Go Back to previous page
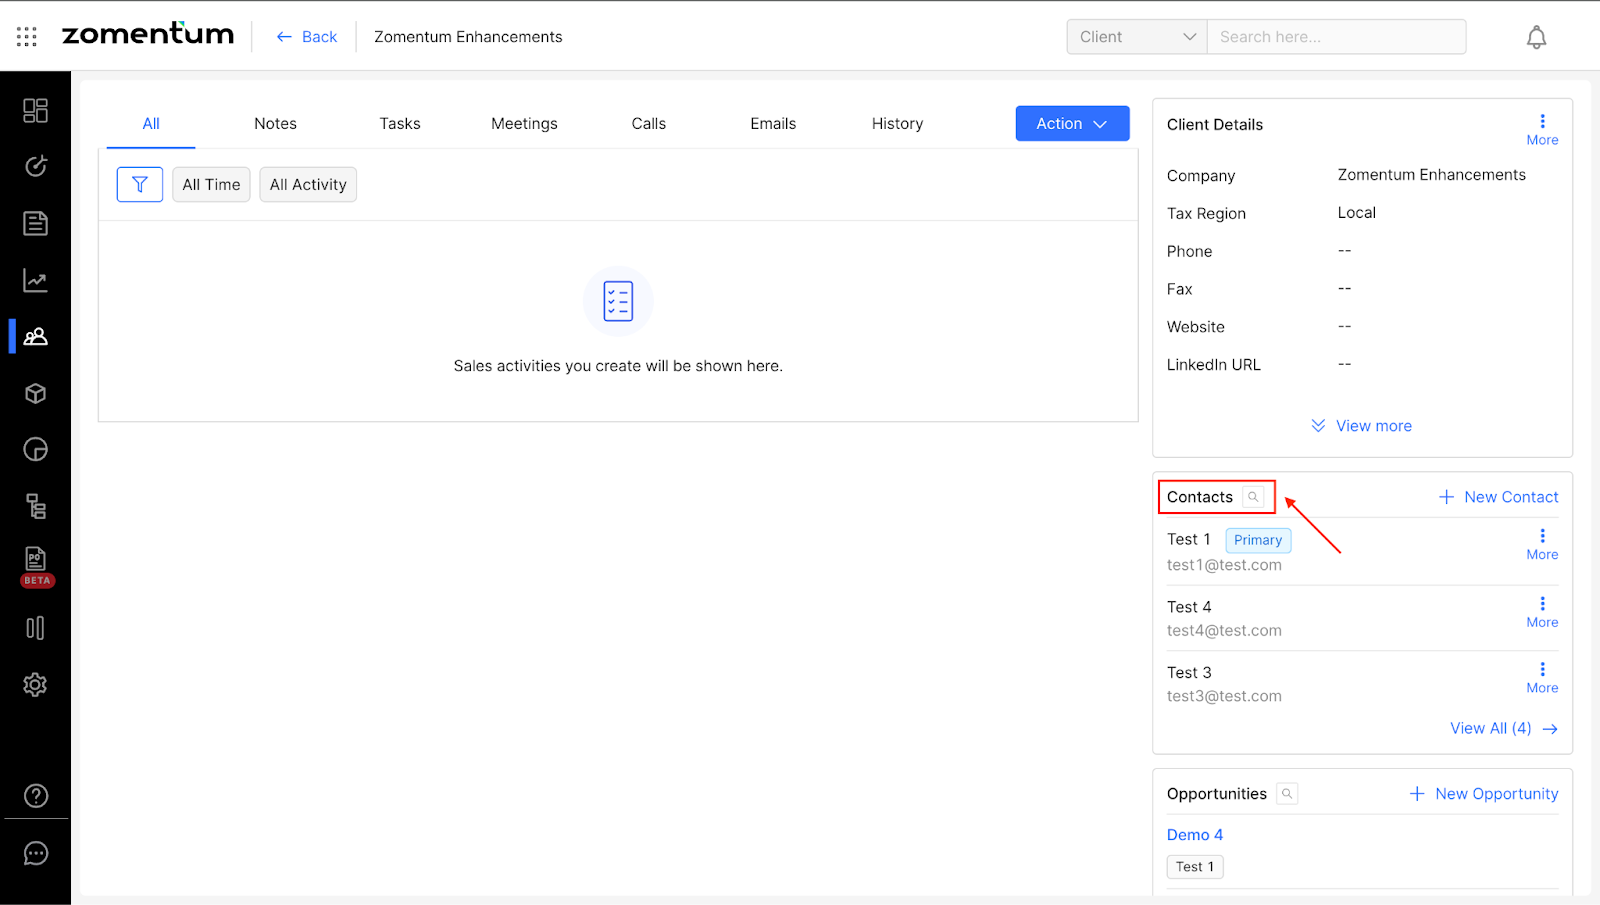This screenshot has width=1600, height=905. coord(307,37)
